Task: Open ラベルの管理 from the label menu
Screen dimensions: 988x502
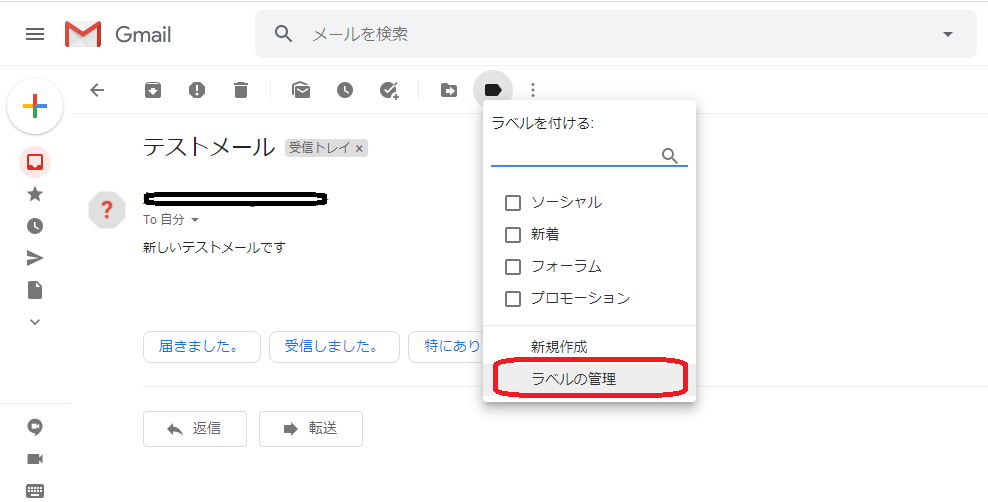Action: [x=573, y=379]
